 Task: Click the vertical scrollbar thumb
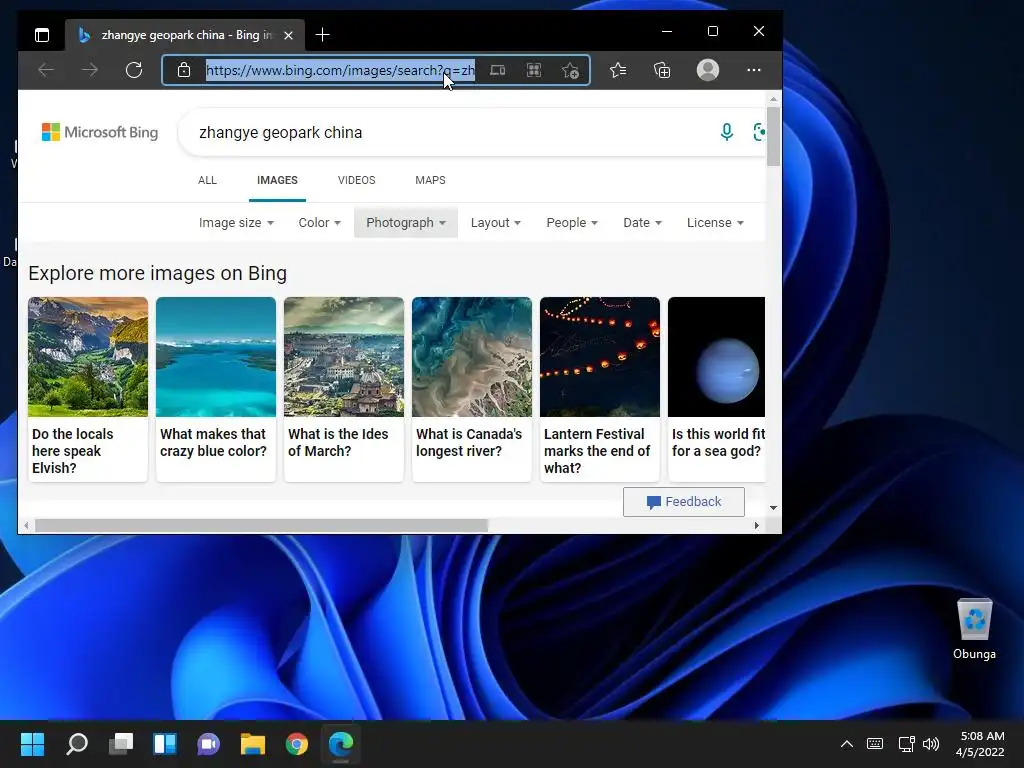[x=773, y=136]
